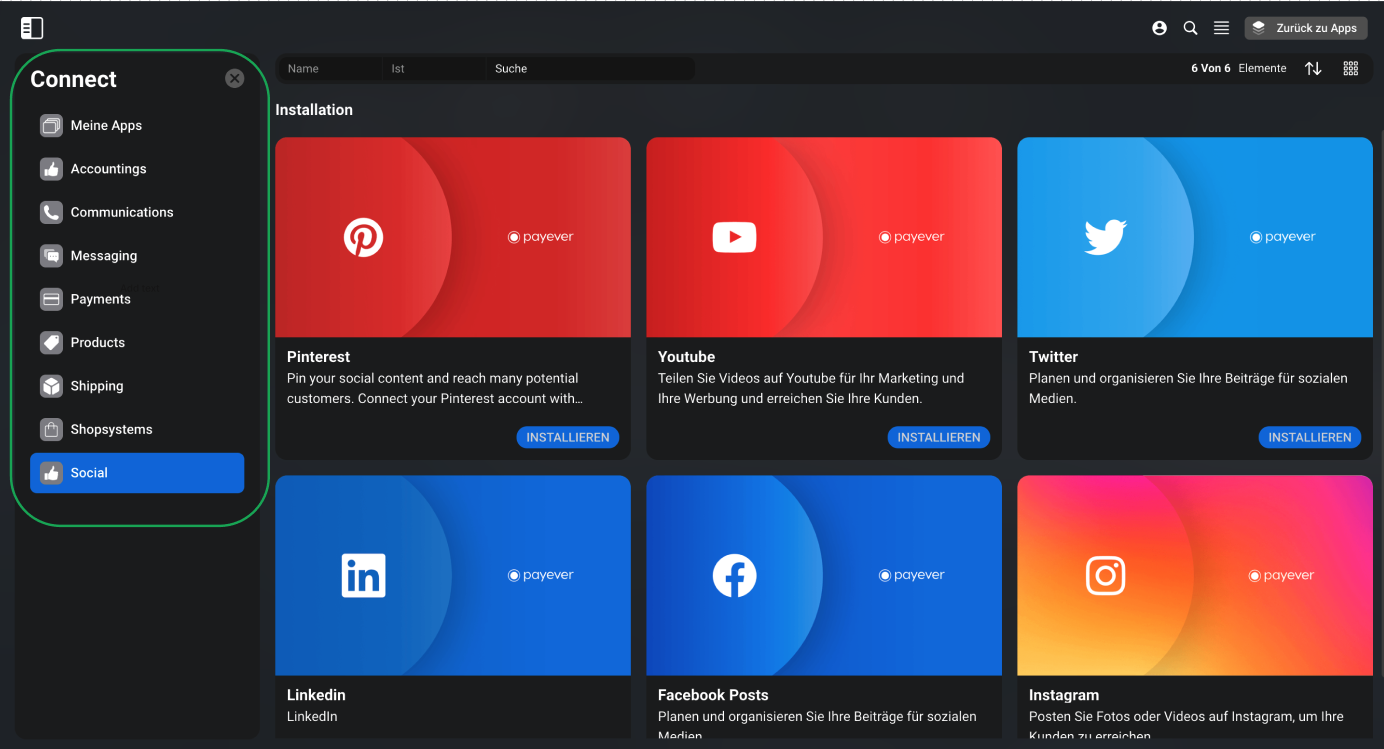Click the Connect sidebar heading

[x=73, y=79]
